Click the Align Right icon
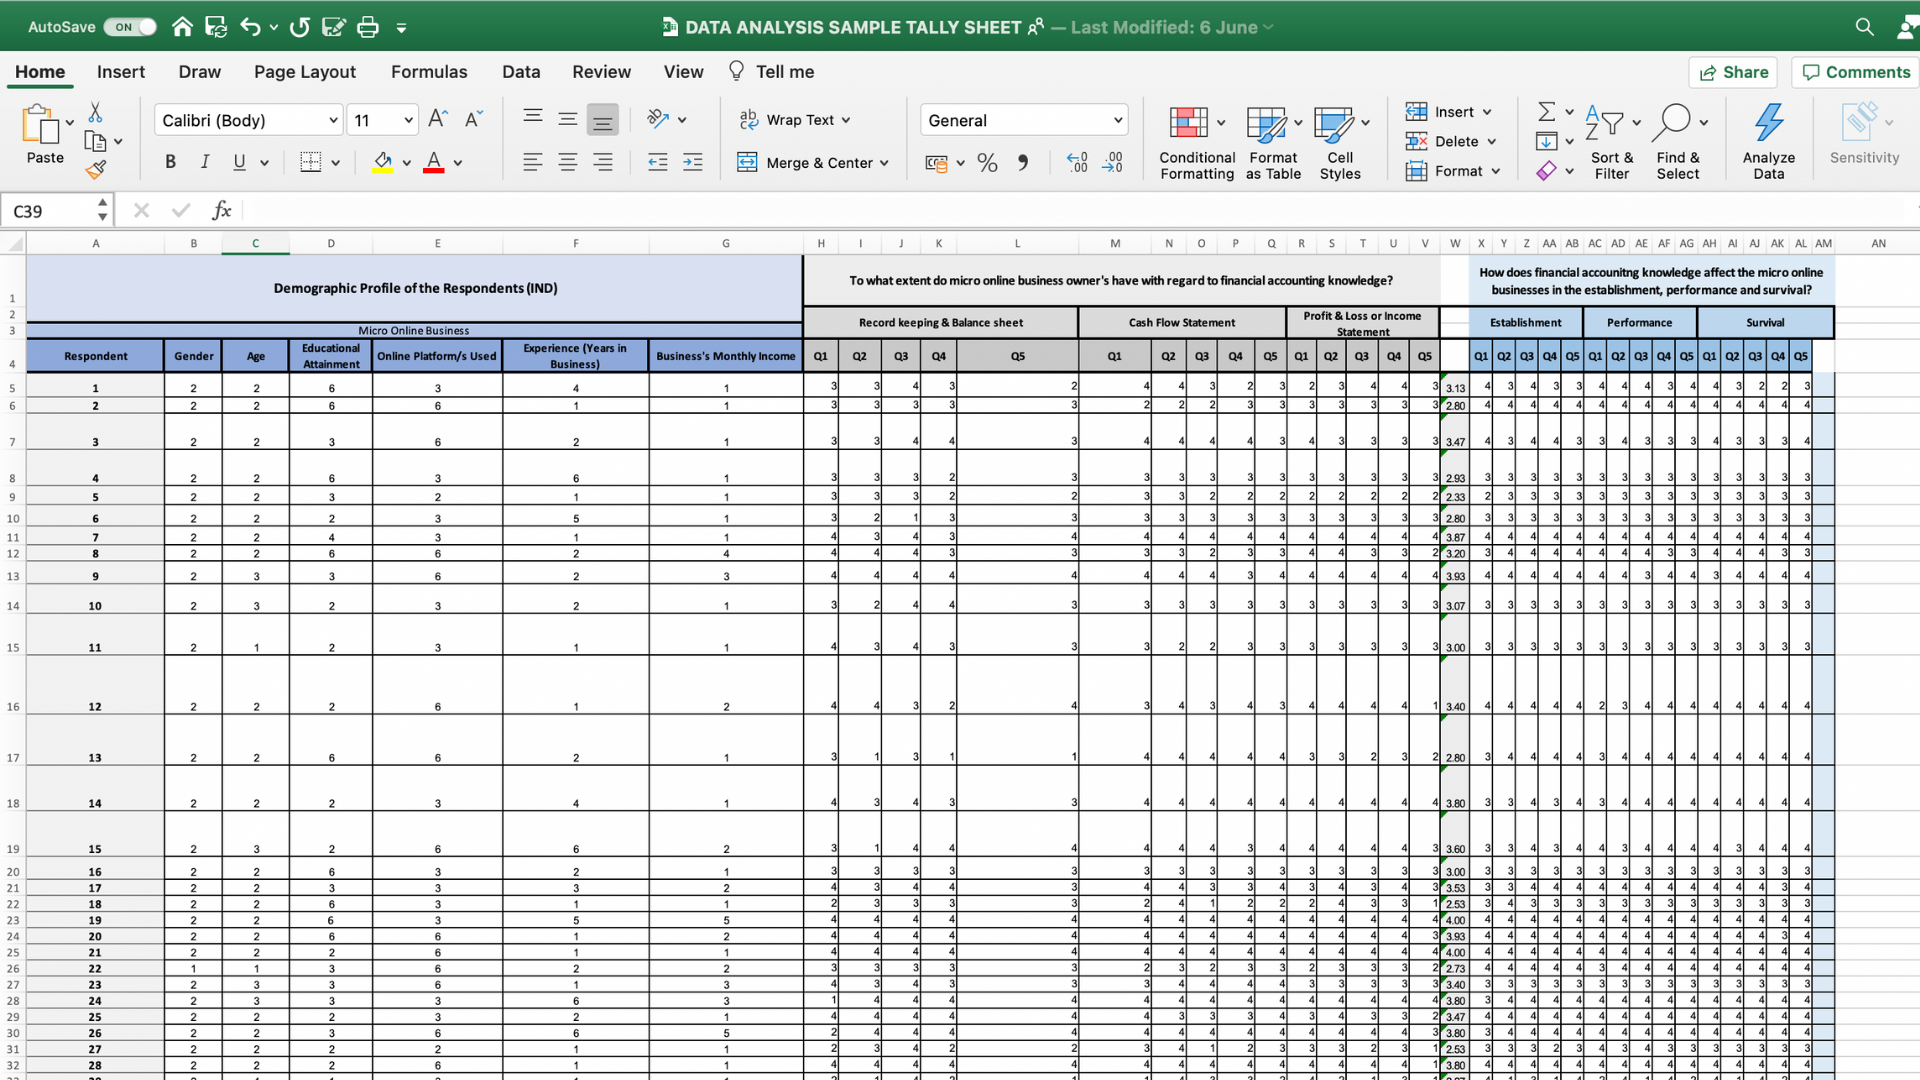The width and height of the screenshot is (1920, 1080). [x=603, y=162]
